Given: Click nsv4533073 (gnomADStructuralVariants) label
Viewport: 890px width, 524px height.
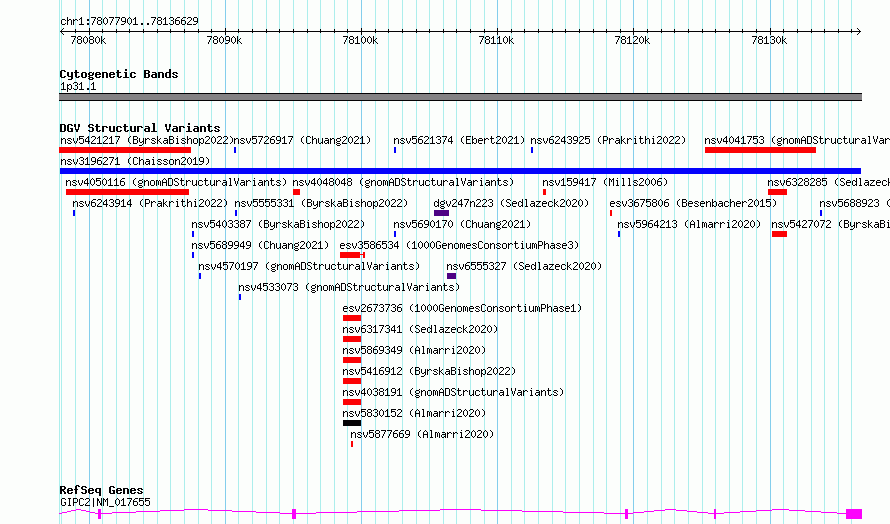Looking at the screenshot, I should tap(349, 287).
